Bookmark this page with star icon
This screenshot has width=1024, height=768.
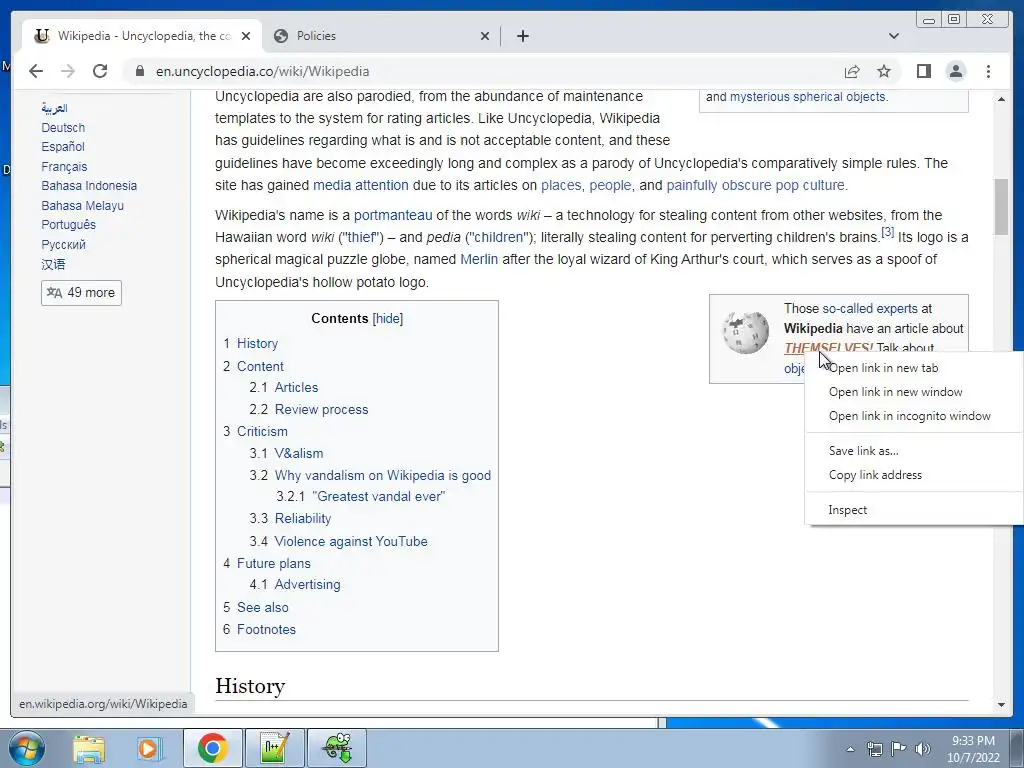pyautogui.click(x=884, y=71)
